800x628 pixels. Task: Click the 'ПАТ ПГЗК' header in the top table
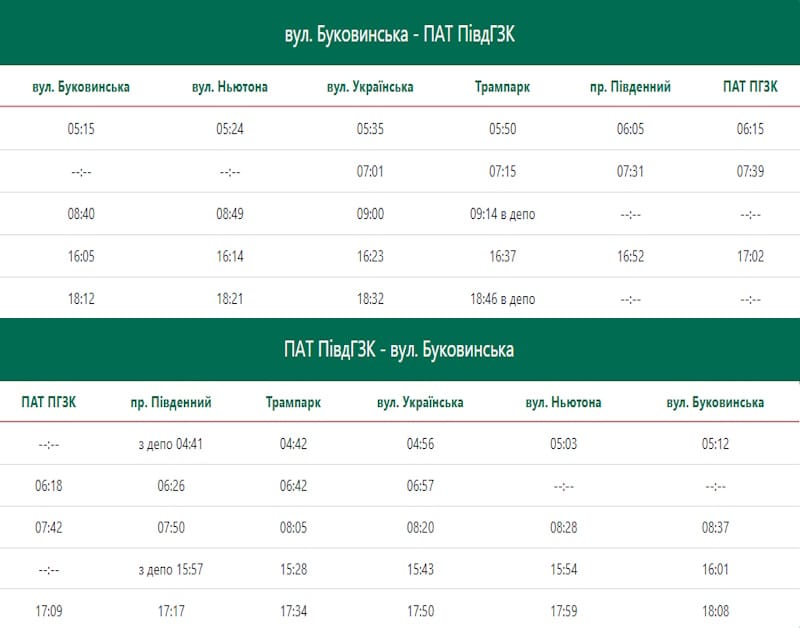click(750, 87)
